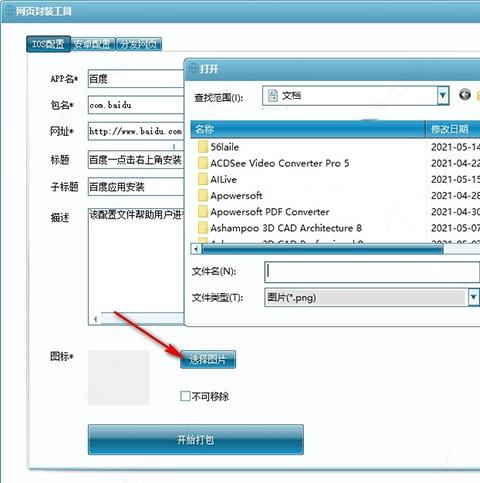This screenshot has height=483, width=480.
Task: Click the 2021-05-14 date of 56laile
Action: [455, 147]
